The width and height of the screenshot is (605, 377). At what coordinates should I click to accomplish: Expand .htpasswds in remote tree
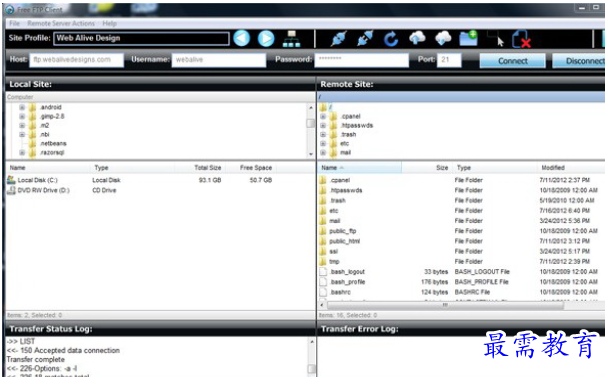323,125
